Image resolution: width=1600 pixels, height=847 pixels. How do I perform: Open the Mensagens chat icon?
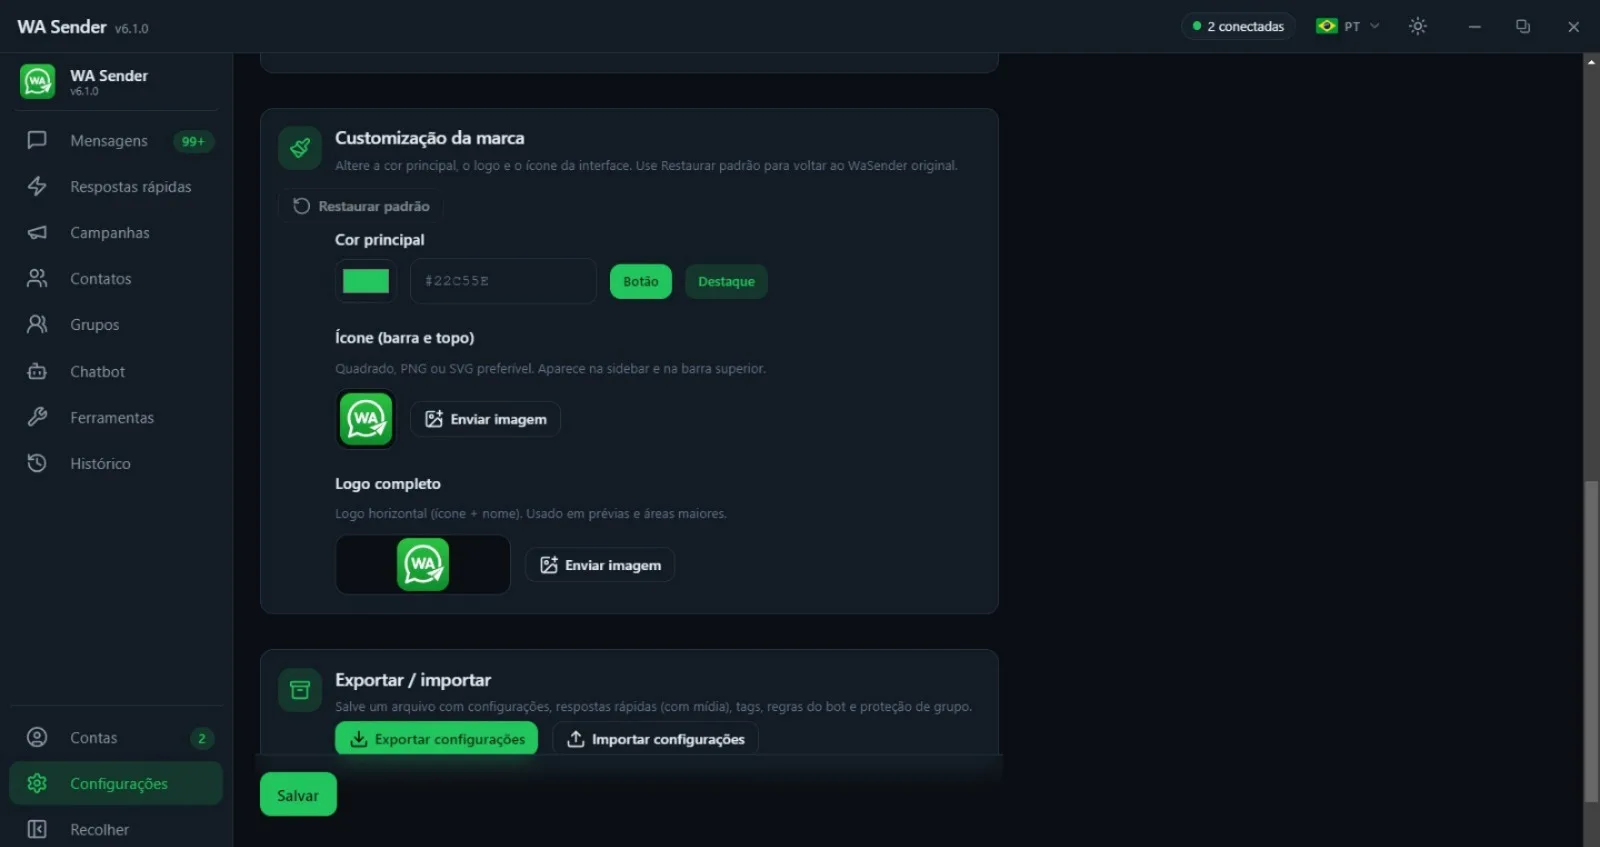click(37, 140)
